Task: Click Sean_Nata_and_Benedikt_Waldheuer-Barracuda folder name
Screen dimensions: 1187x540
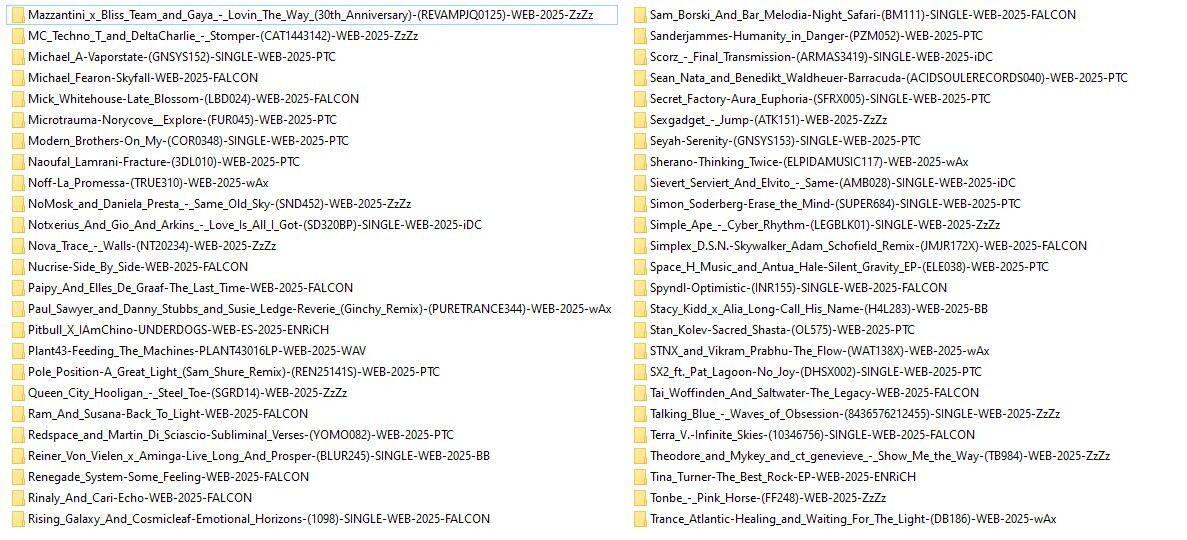Action: 889,77
